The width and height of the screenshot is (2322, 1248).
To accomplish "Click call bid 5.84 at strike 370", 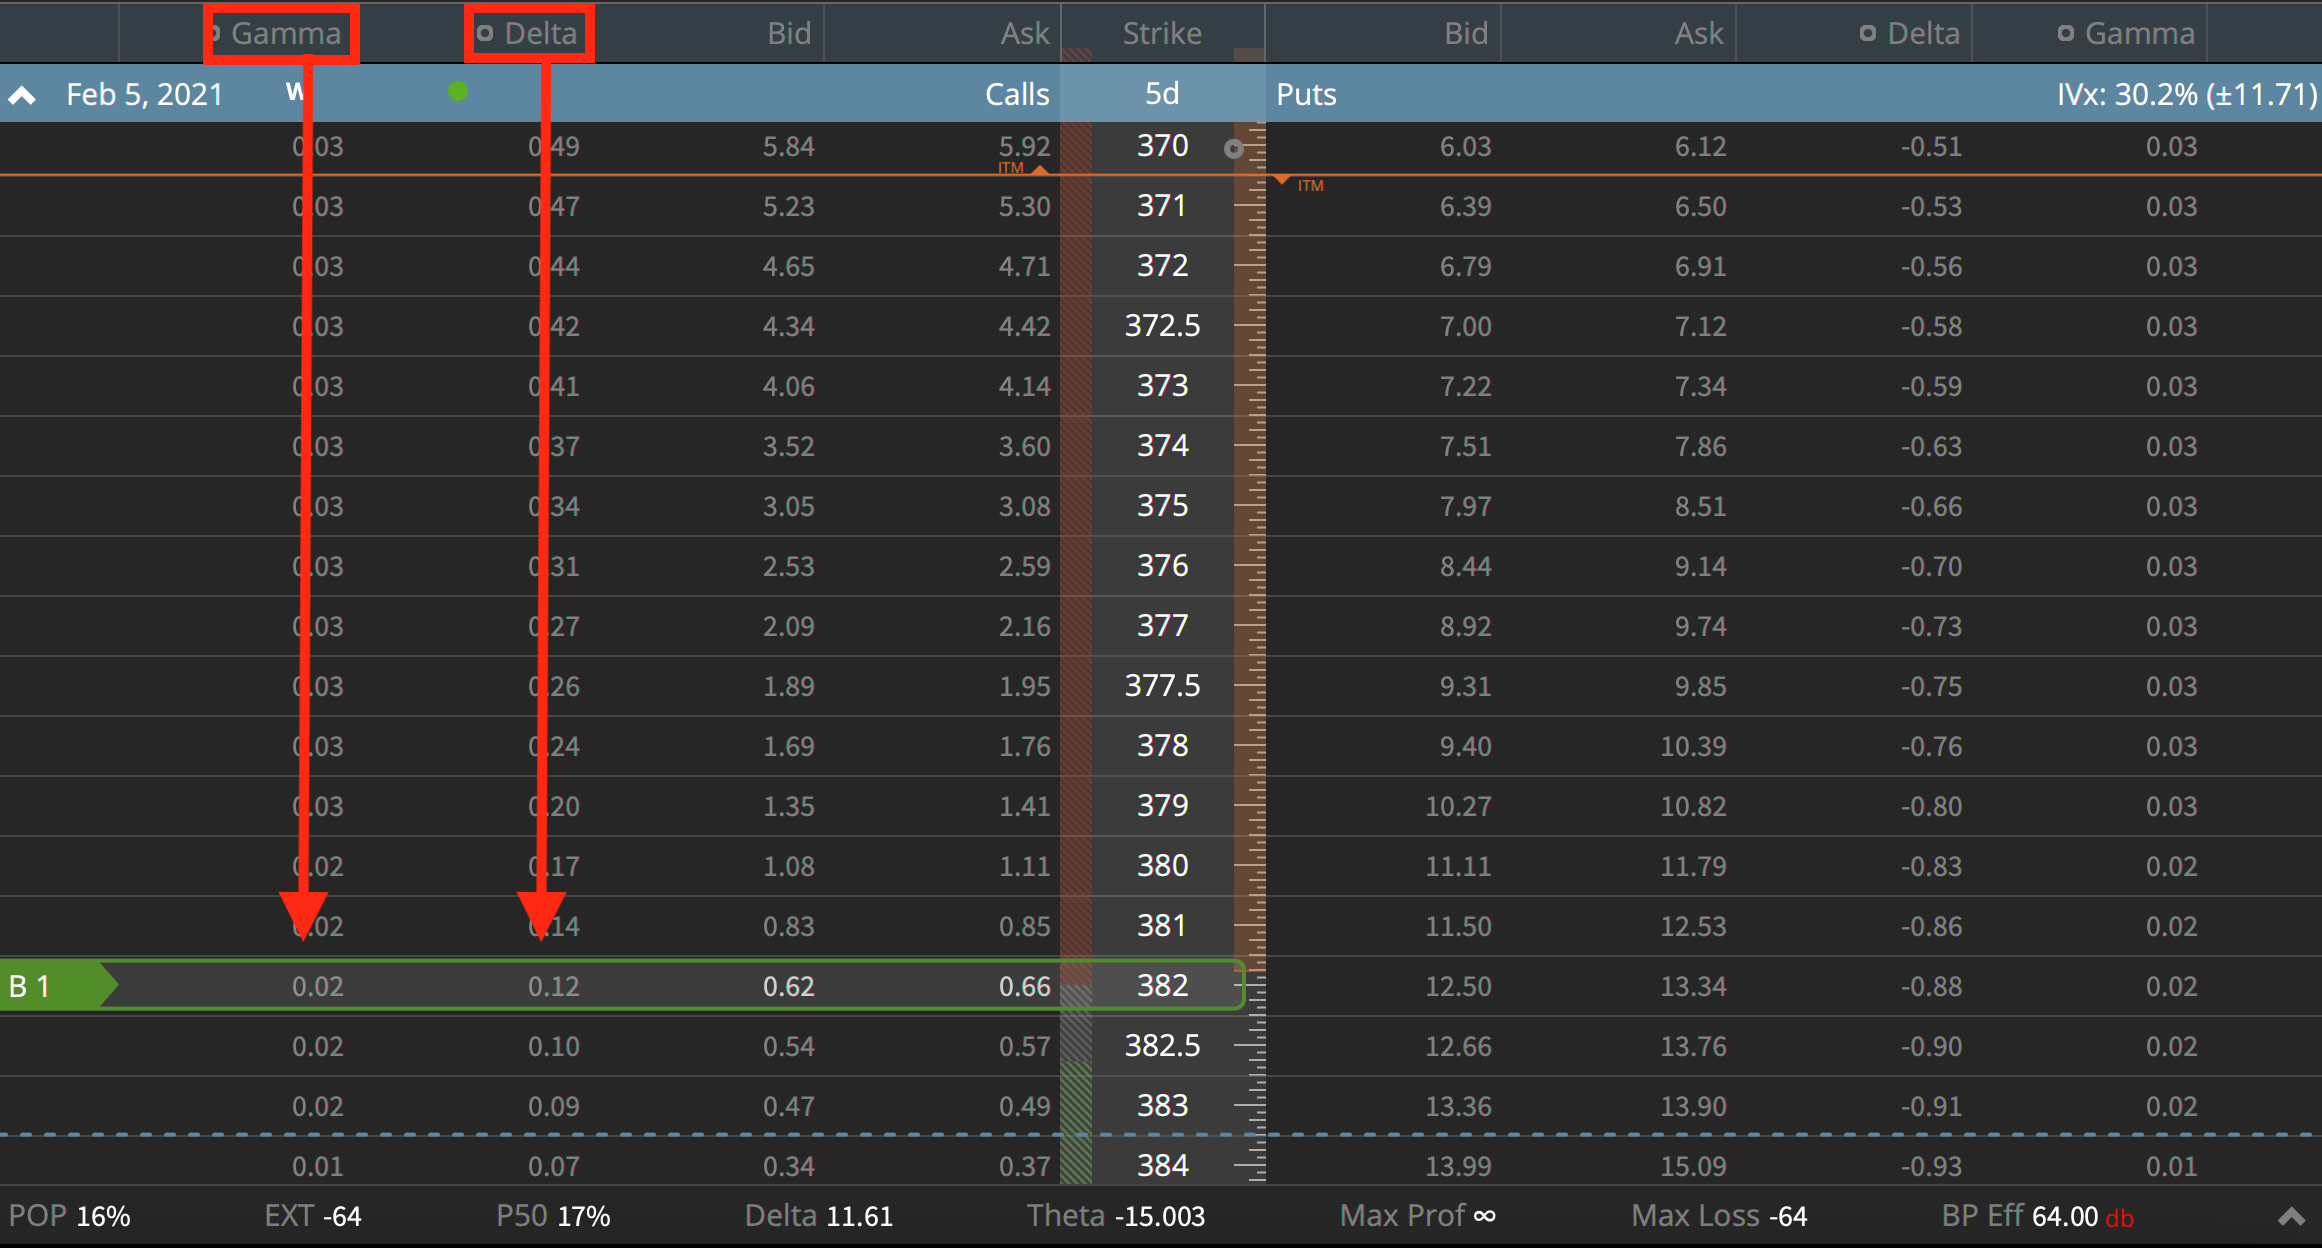I will point(789,147).
